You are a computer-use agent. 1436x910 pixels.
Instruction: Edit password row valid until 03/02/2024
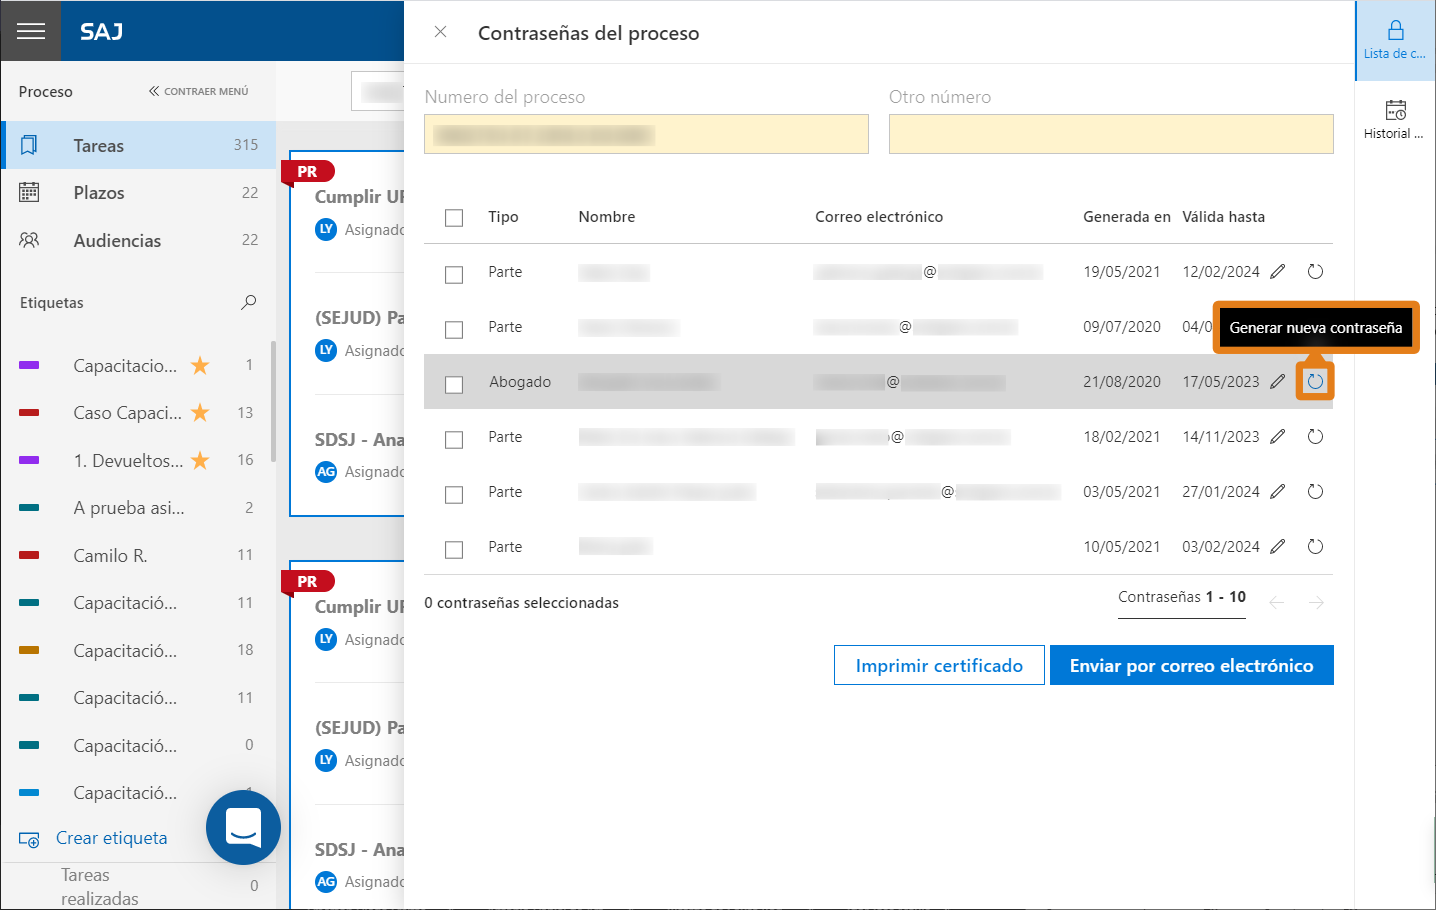(1277, 547)
